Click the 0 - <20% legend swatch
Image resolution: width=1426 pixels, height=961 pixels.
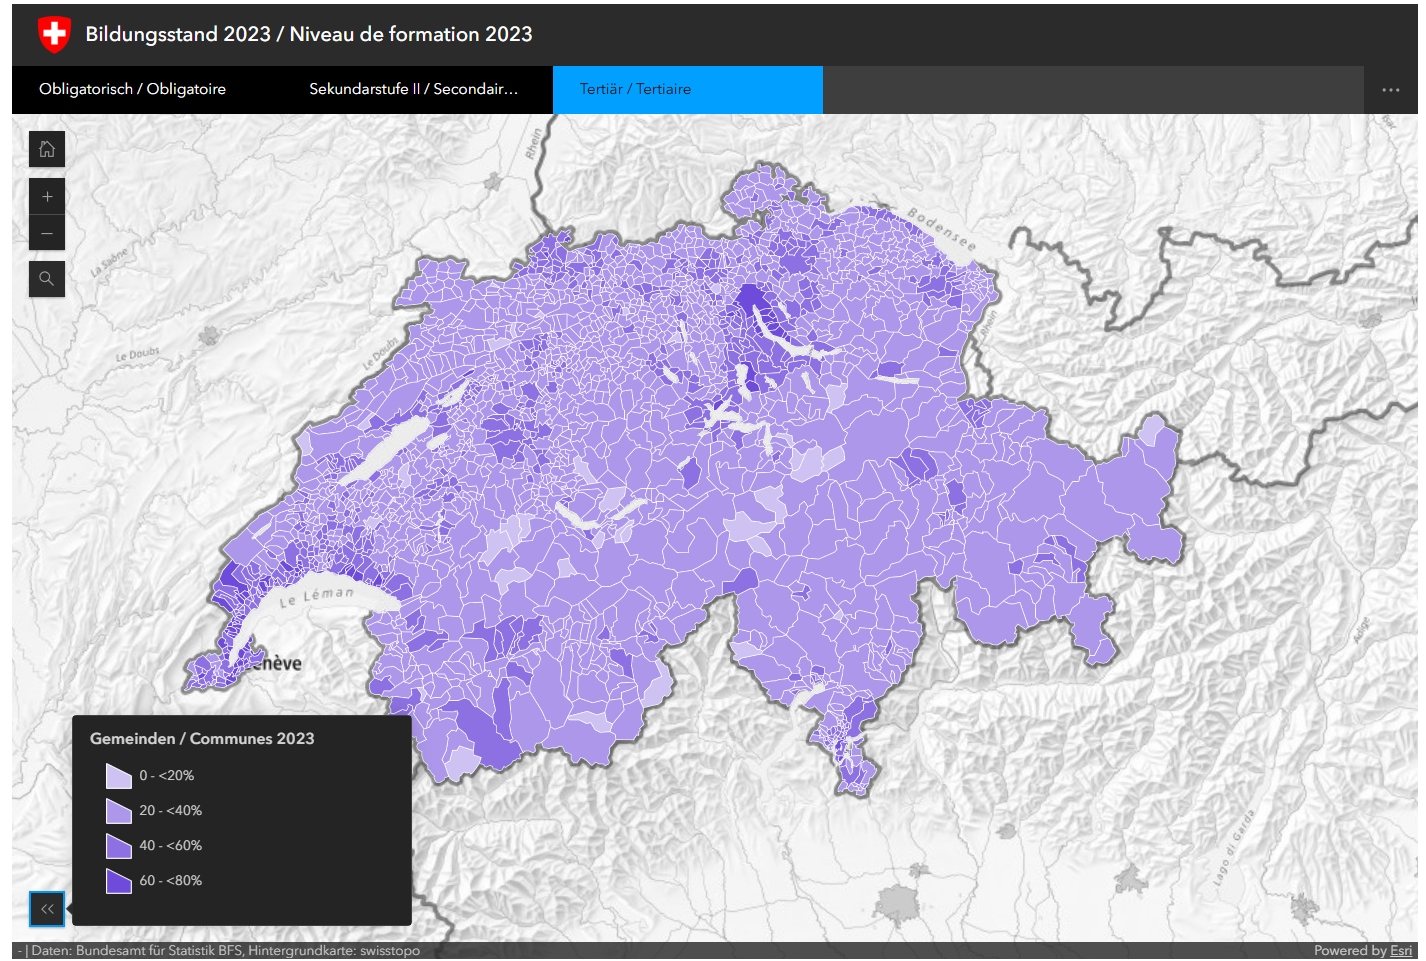point(119,776)
